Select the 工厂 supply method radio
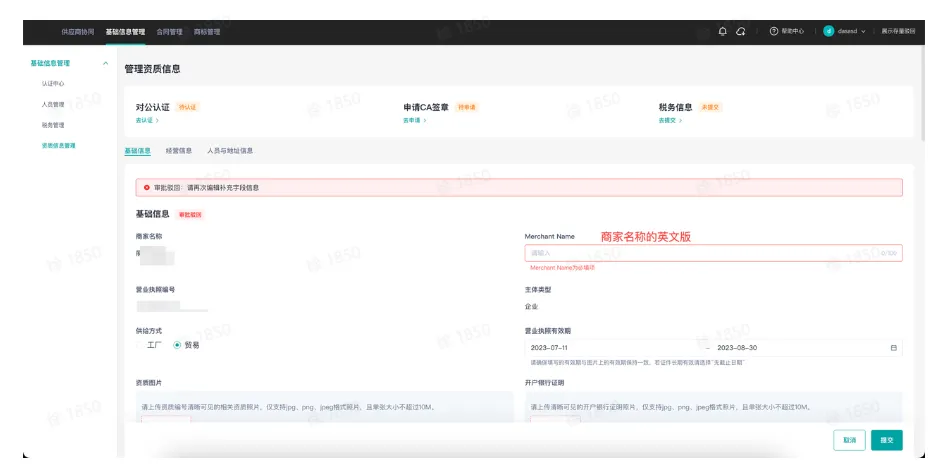The height and width of the screenshot is (465, 942). (140, 345)
